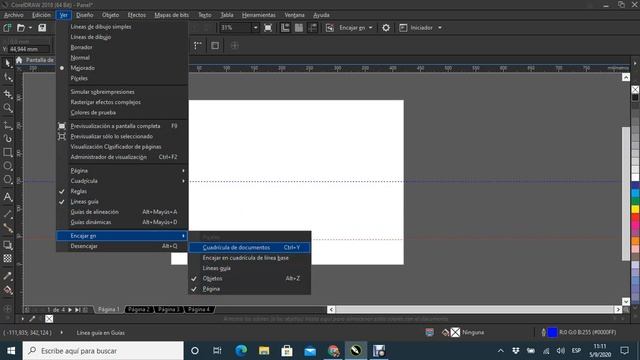Go to next page arrow in navigator
This screenshot has height=360, width=640.
(70, 310)
